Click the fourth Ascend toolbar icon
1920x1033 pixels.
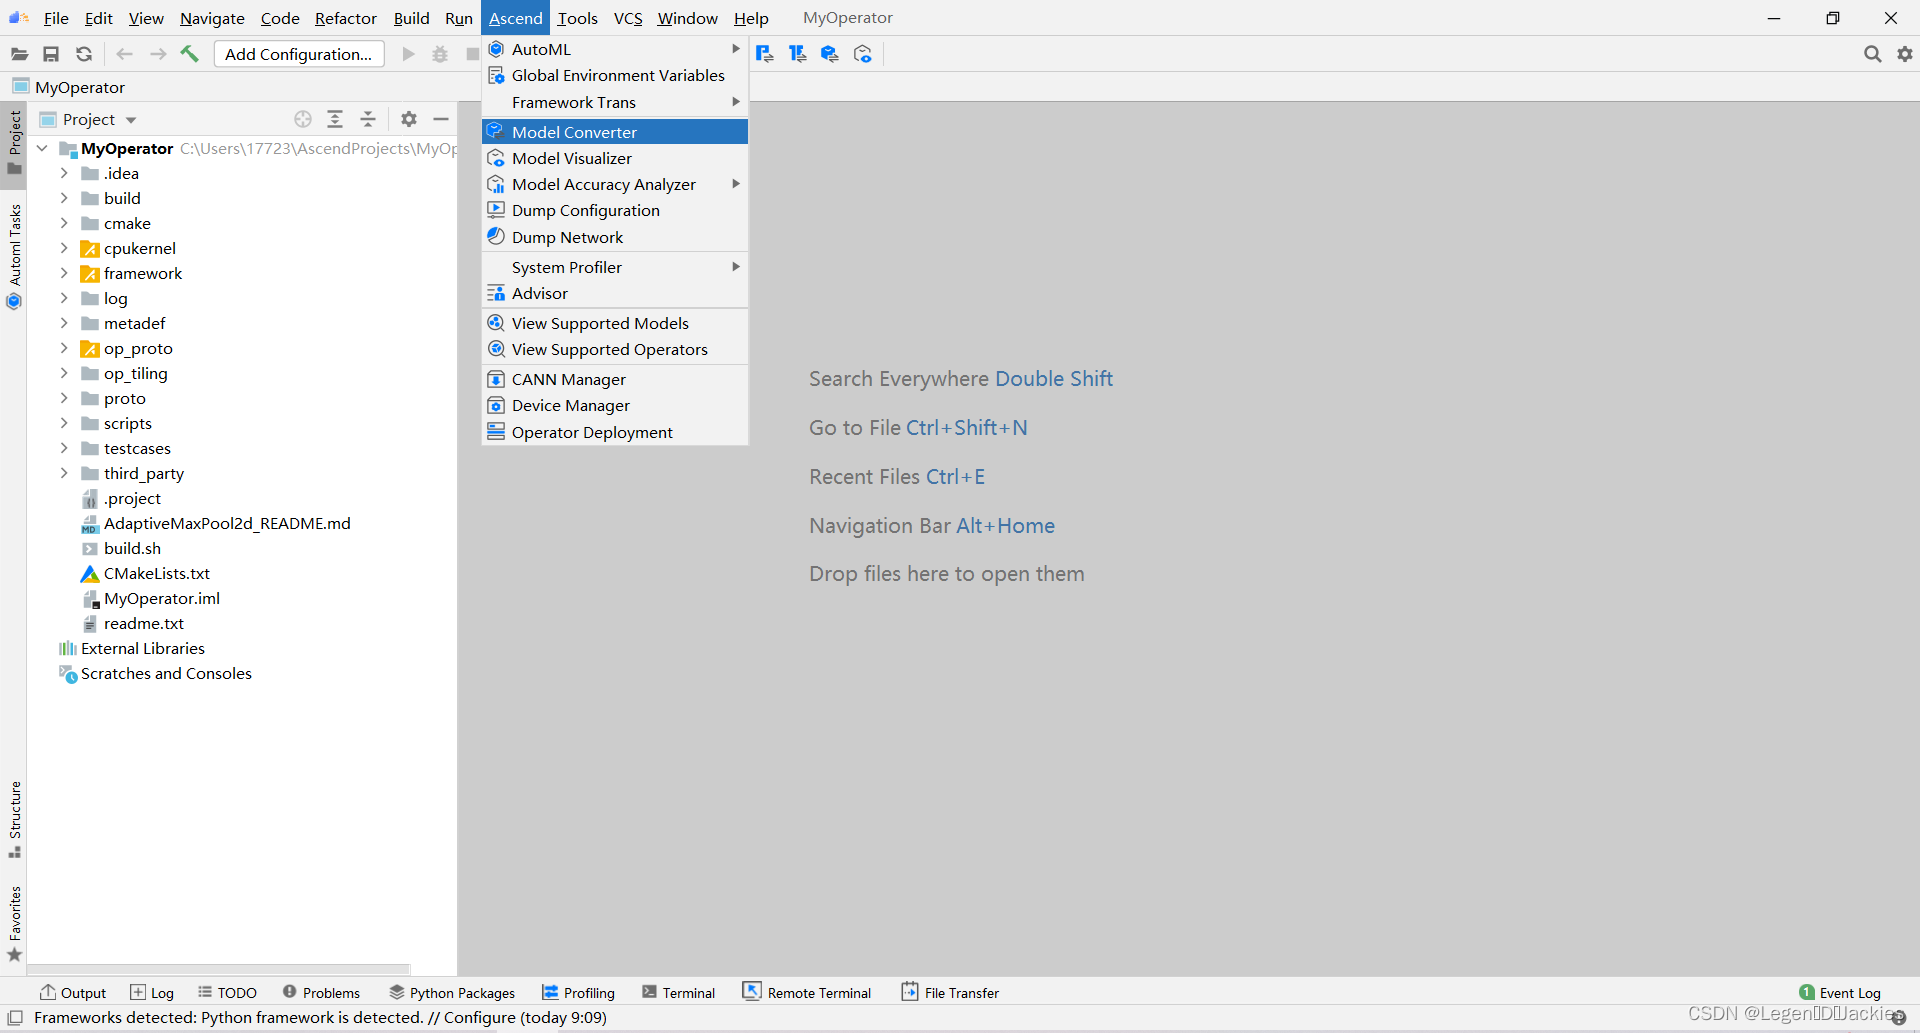pos(863,54)
